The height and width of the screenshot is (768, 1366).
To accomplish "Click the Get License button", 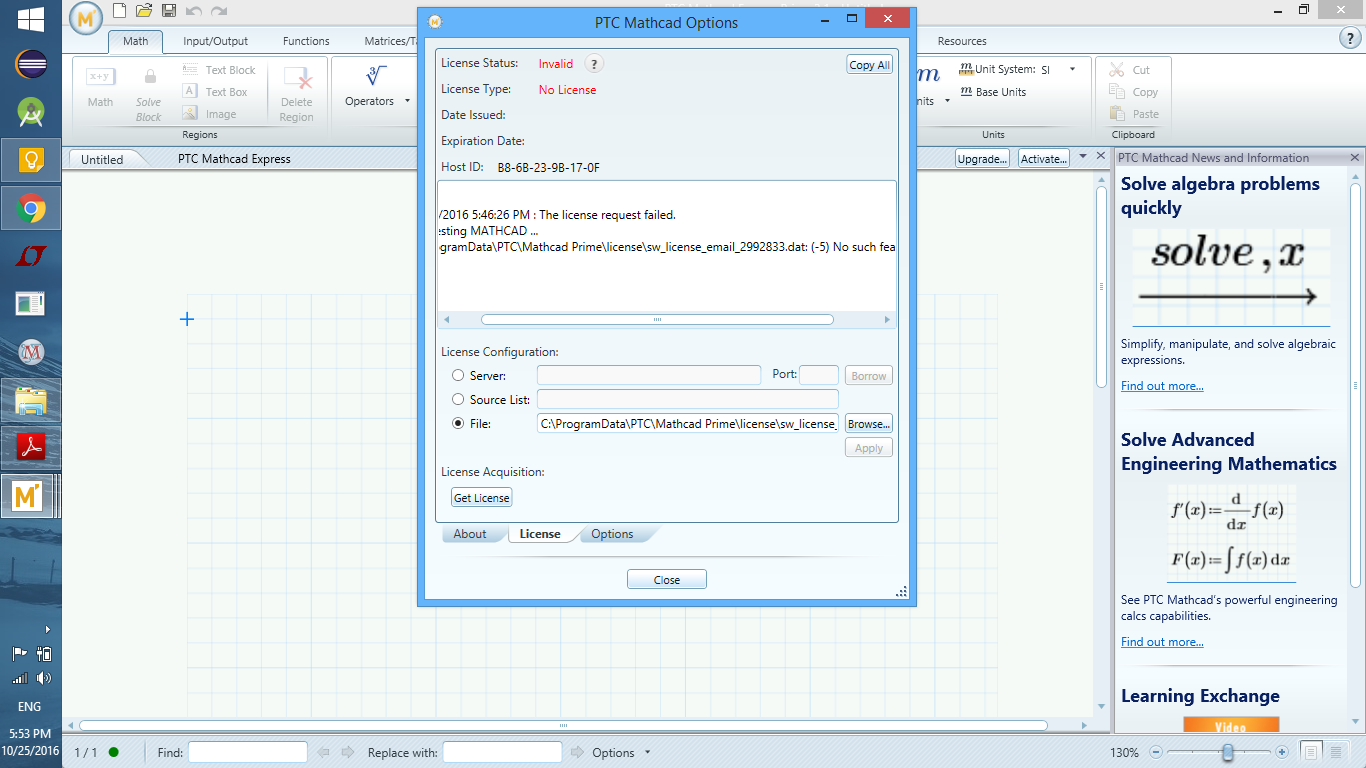I will coord(482,498).
